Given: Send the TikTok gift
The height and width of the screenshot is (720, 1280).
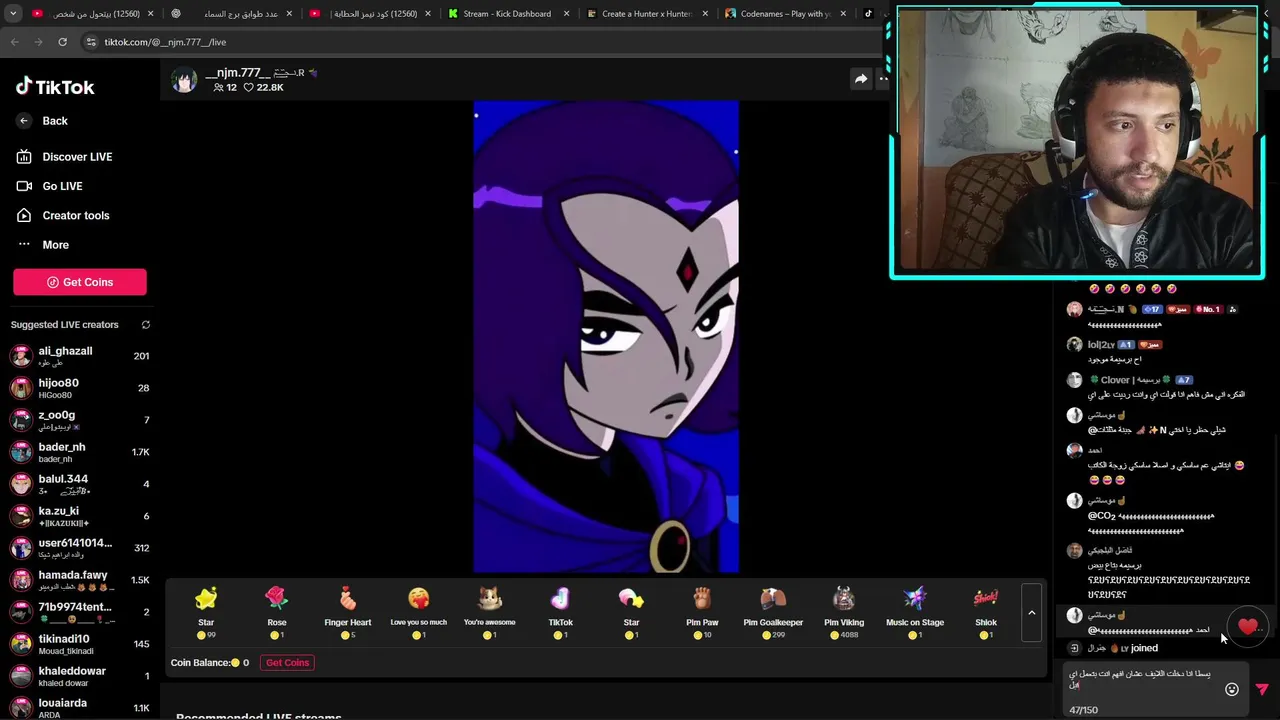Looking at the screenshot, I should (x=560, y=611).
